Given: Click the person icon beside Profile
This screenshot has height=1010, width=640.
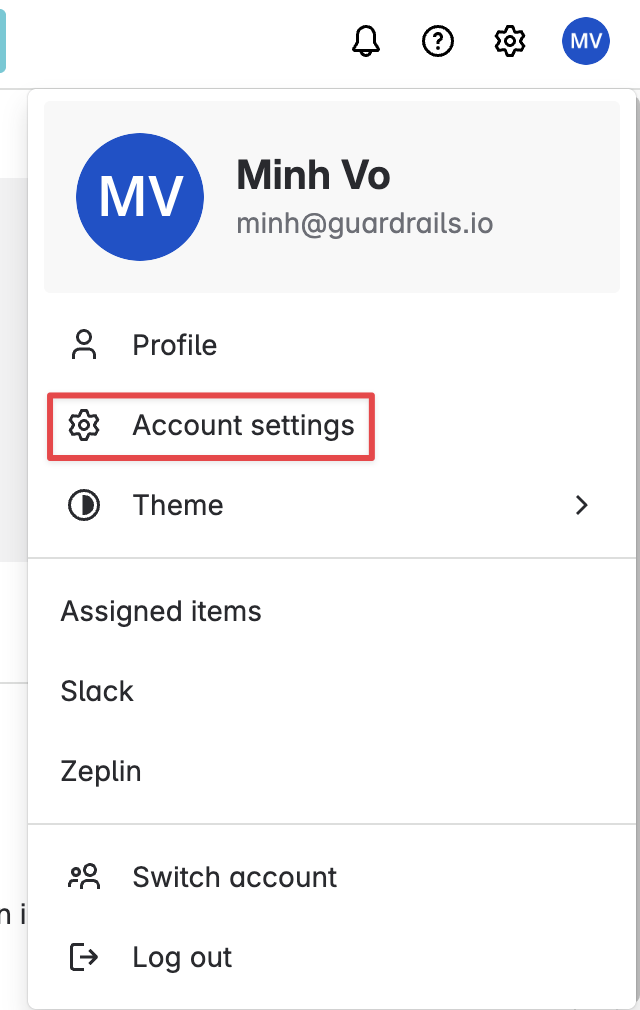Looking at the screenshot, I should (84, 345).
